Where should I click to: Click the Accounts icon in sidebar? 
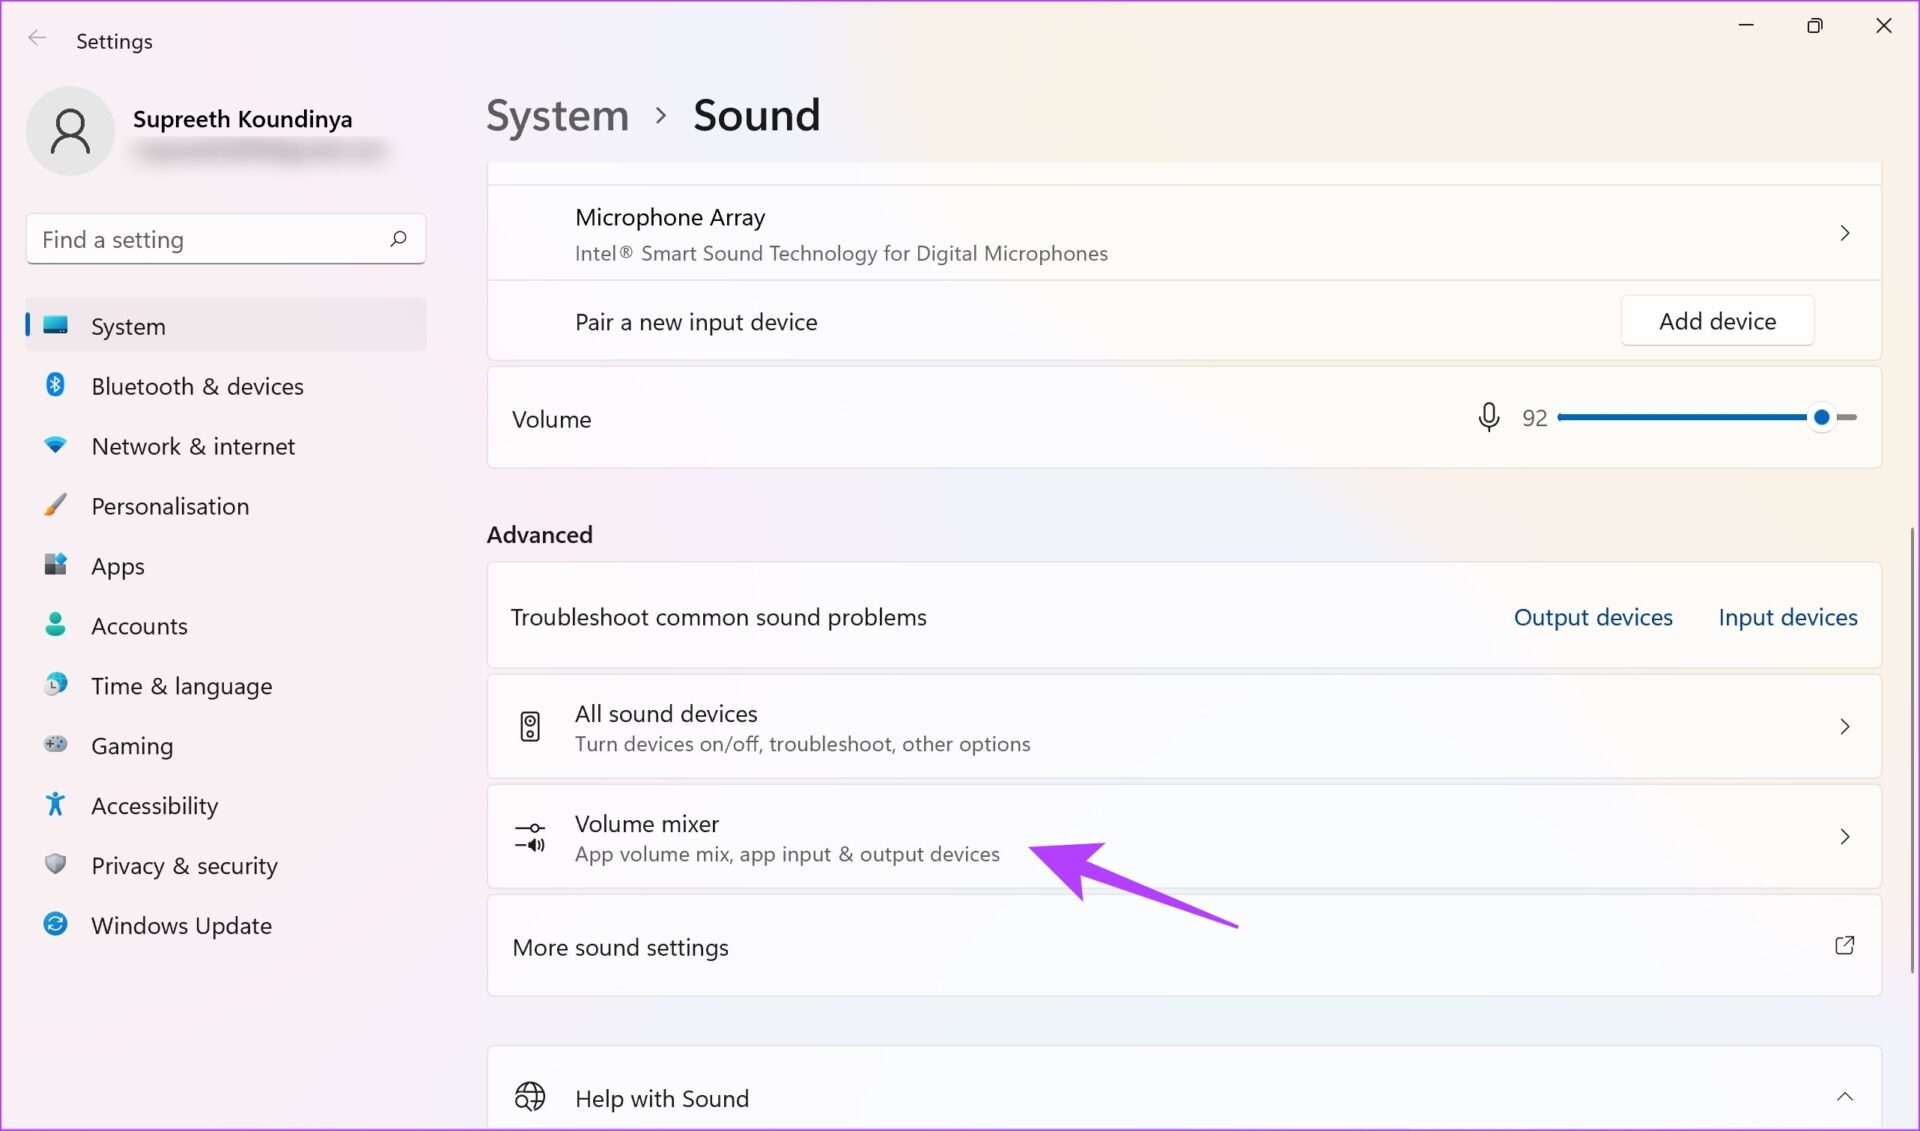55,625
